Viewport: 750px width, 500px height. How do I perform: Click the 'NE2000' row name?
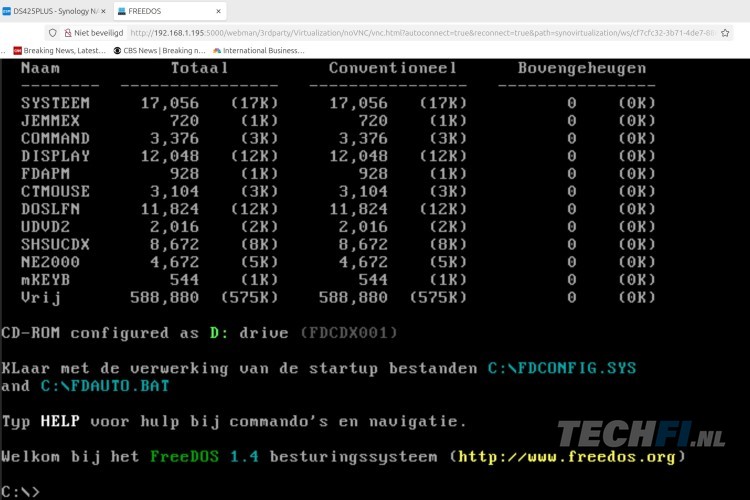pyautogui.click(x=50, y=262)
